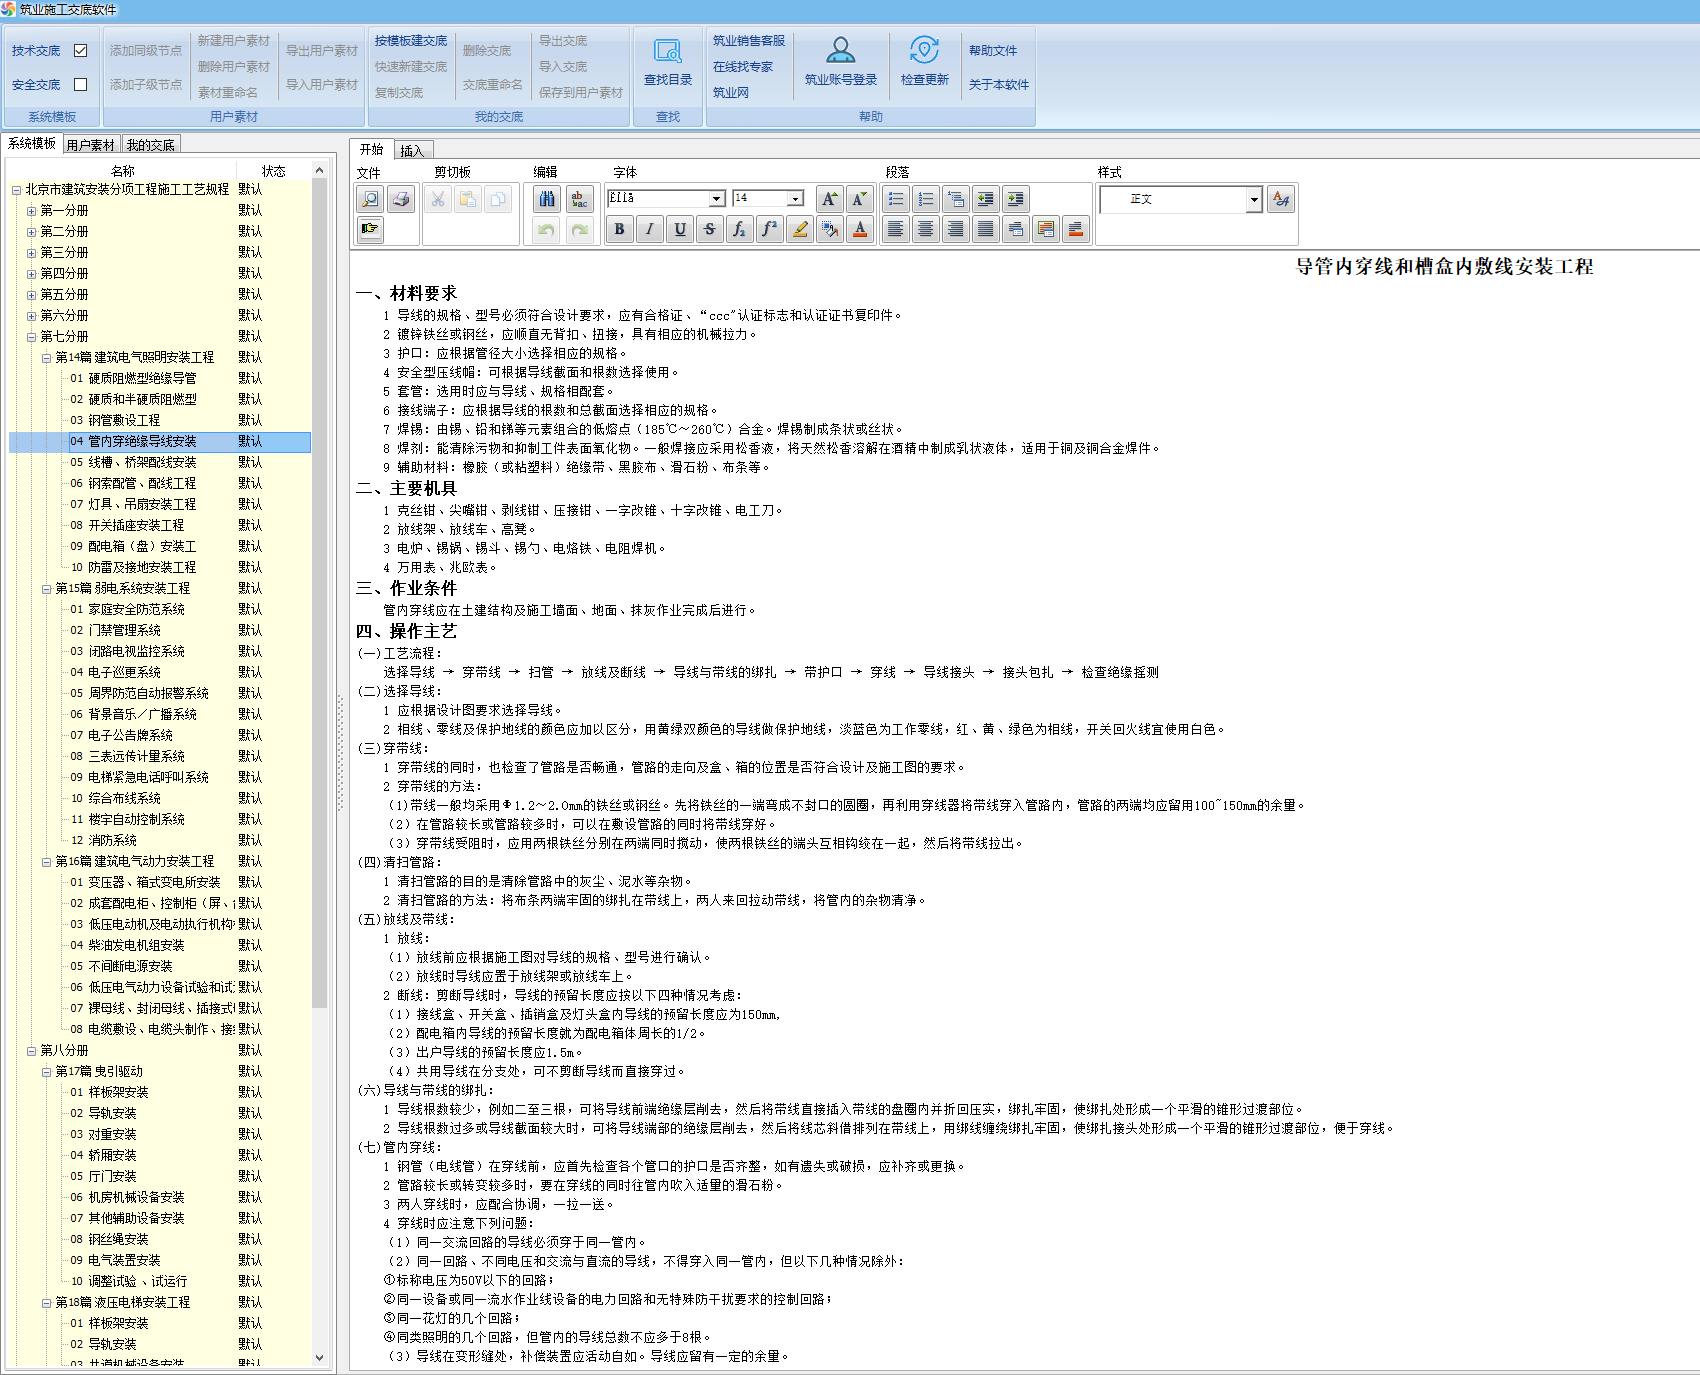Click the numbered list icon
Screen dimensions: 1700x1375
point(925,199)
